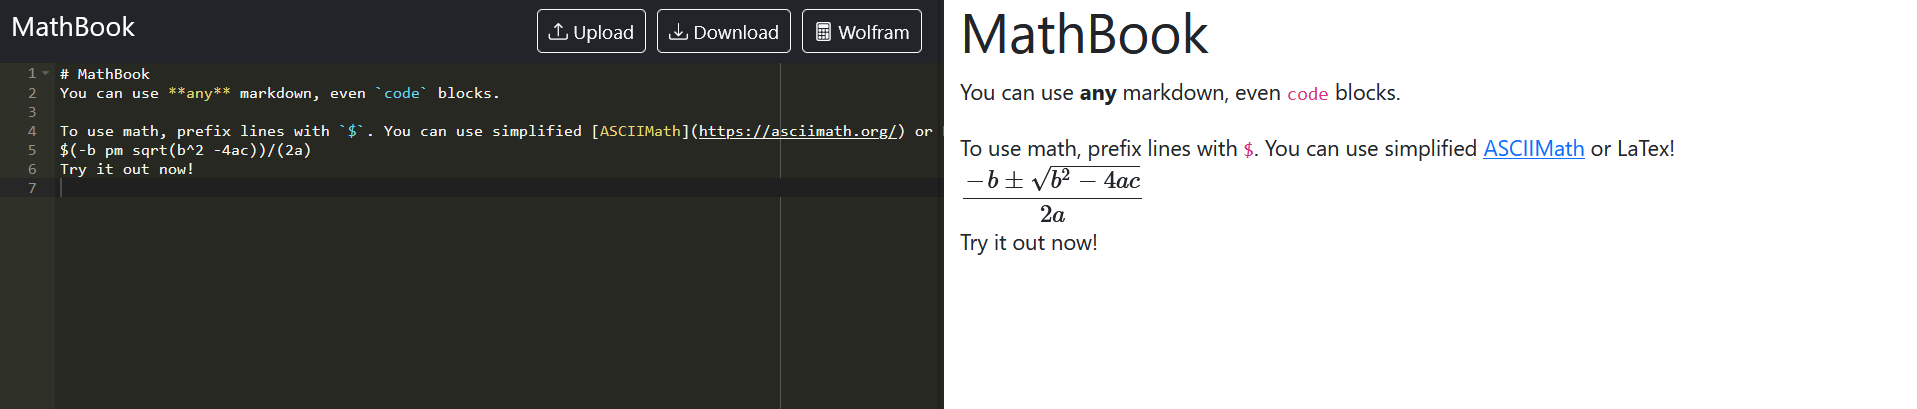Click the 'Try it out now!' preview text

click(x=1029, y=243)
